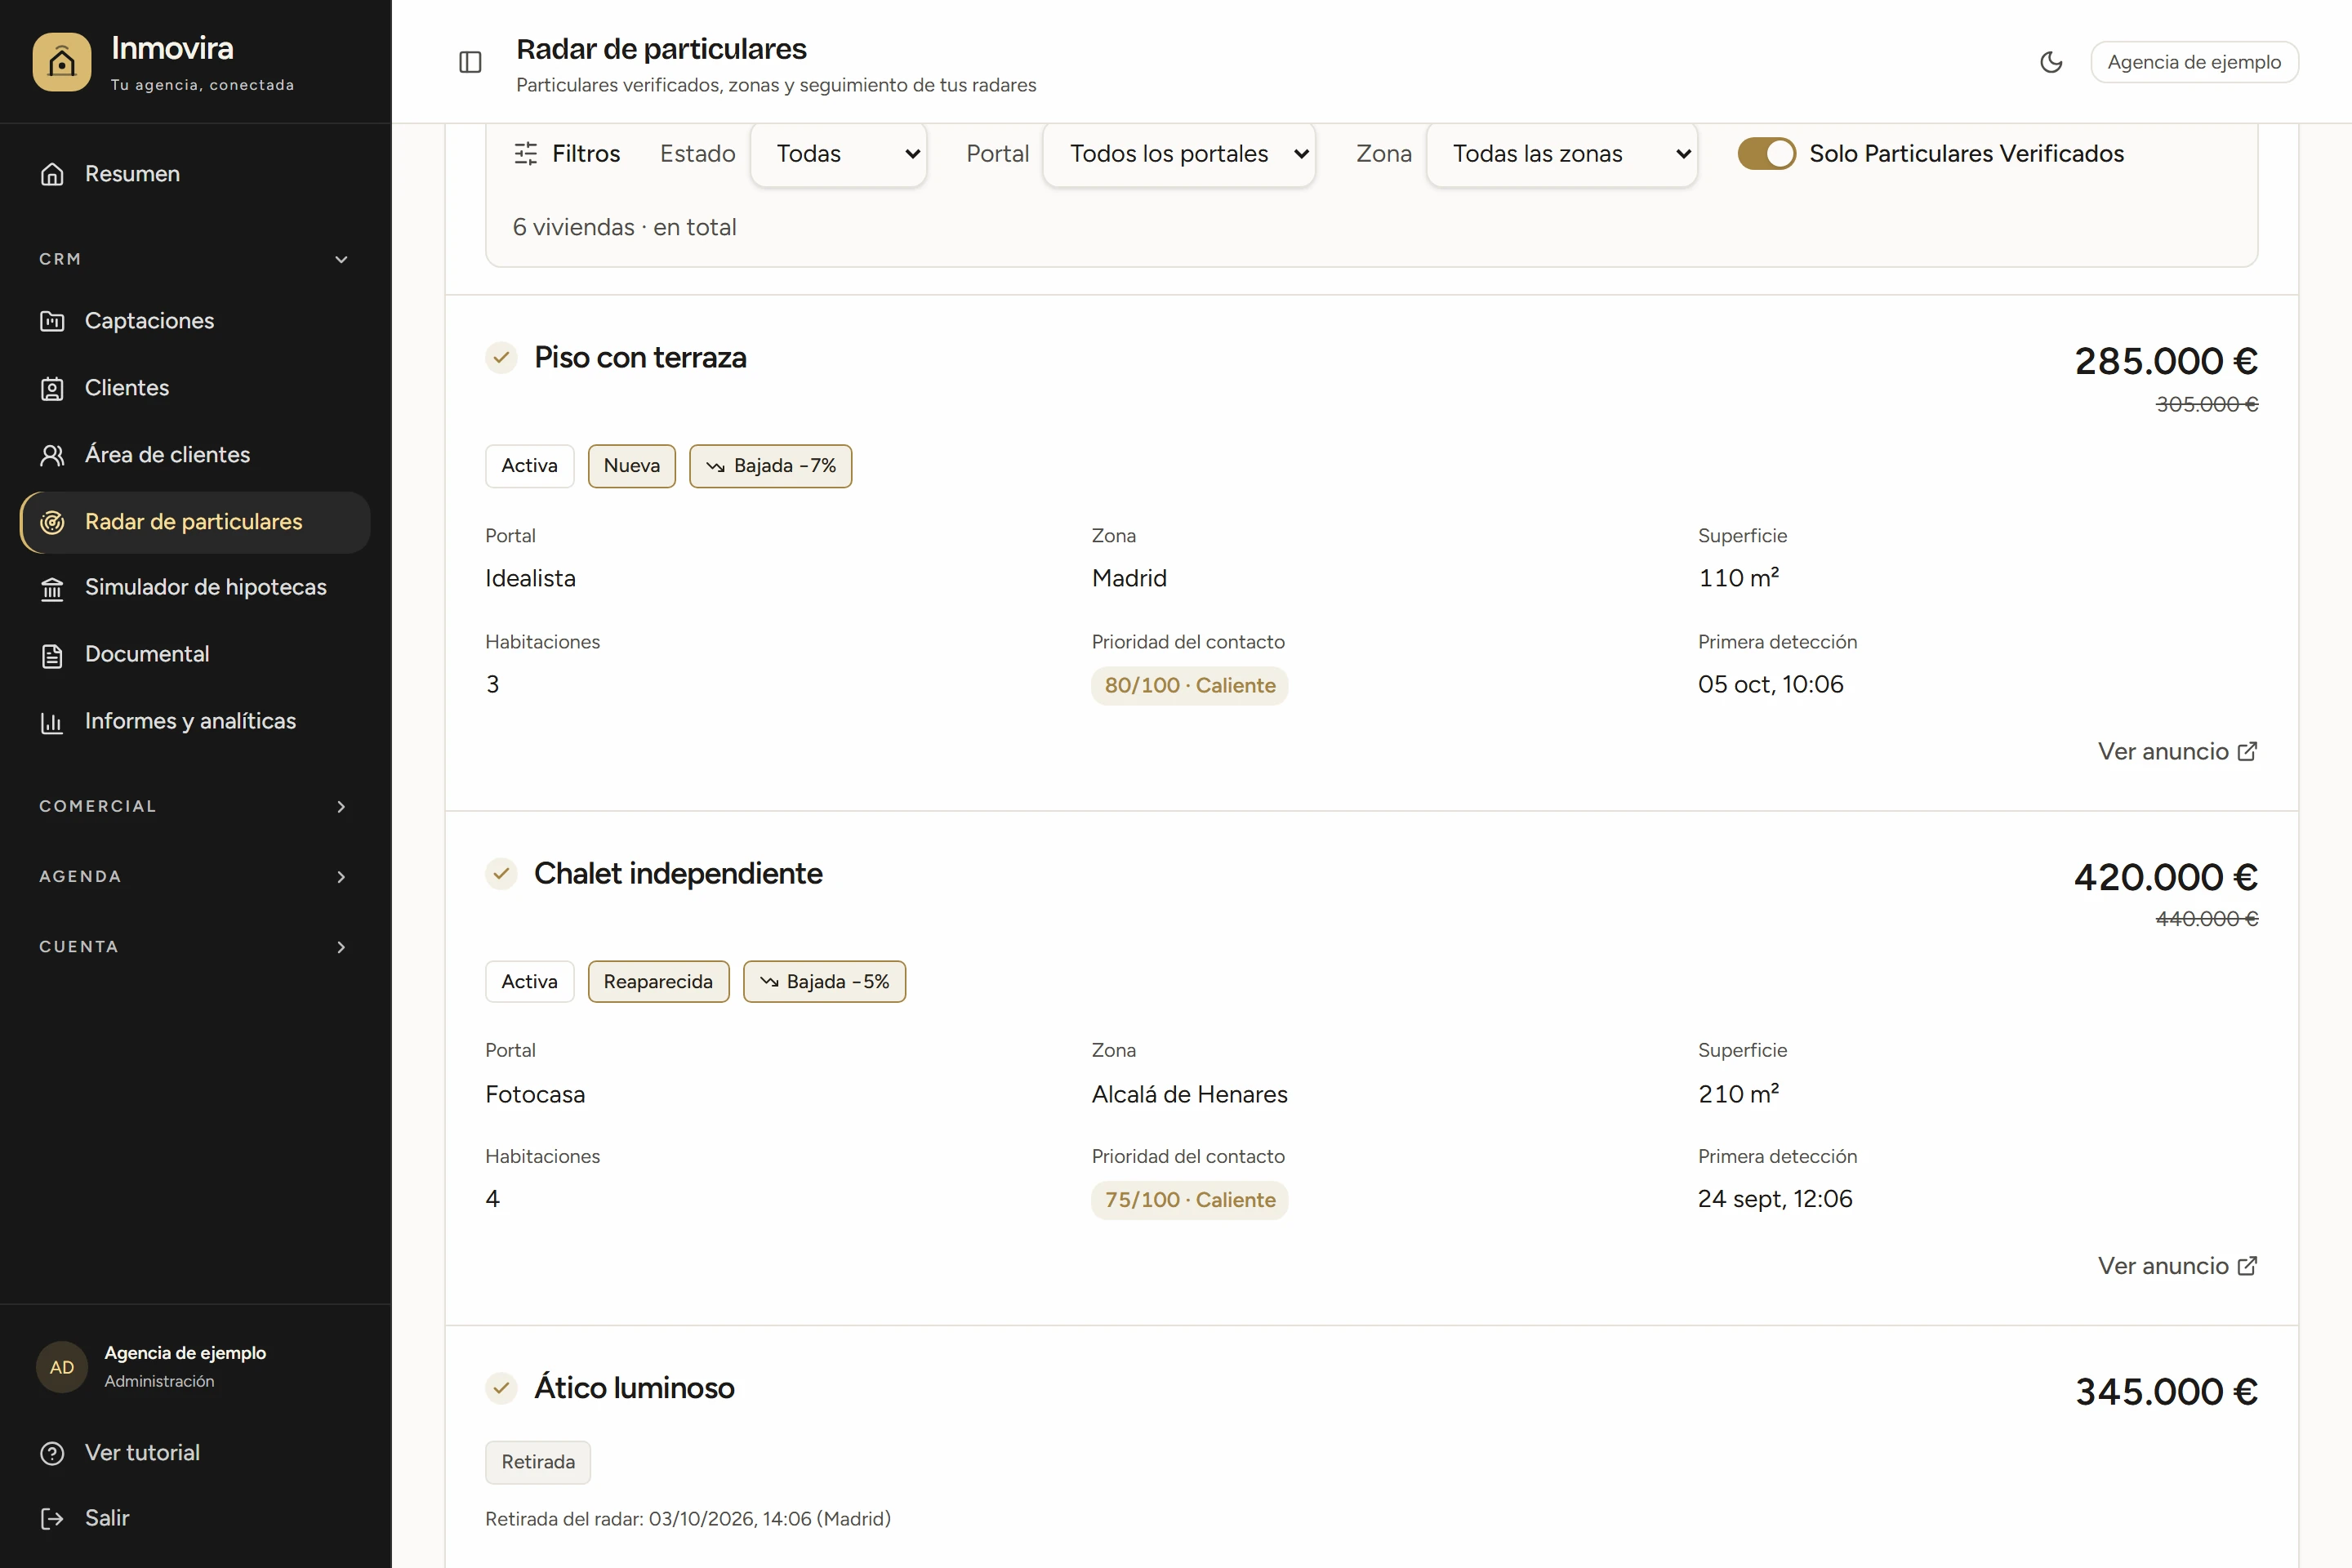This screenshot has width=2352, height=1568.
Task: Open Ver anuncio link for Piso con terraza
Action: point(2177,751)
